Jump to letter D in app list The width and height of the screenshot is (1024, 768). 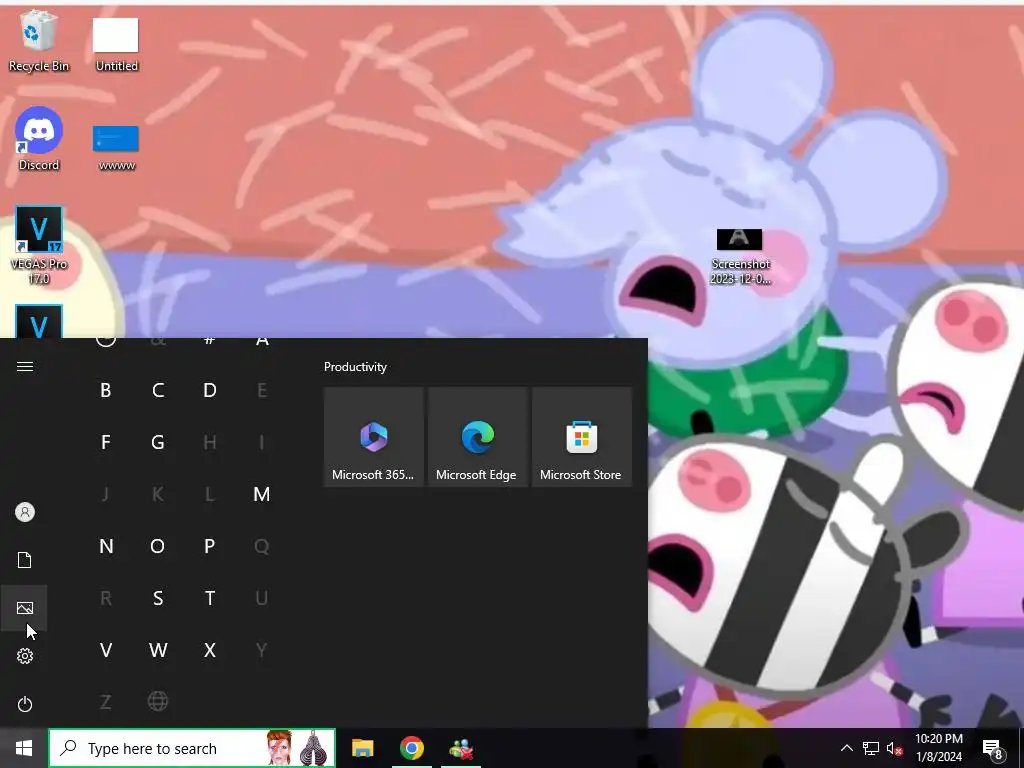[x=210, y=390]
